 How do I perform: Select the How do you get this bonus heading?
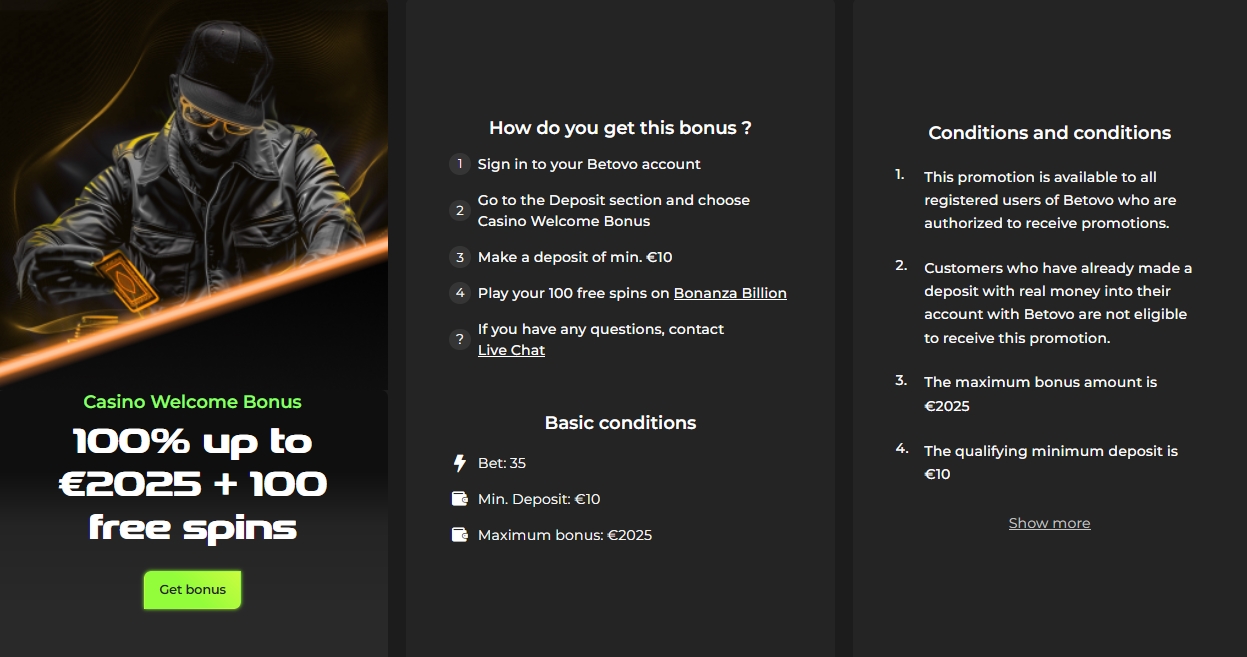point(620,128)
